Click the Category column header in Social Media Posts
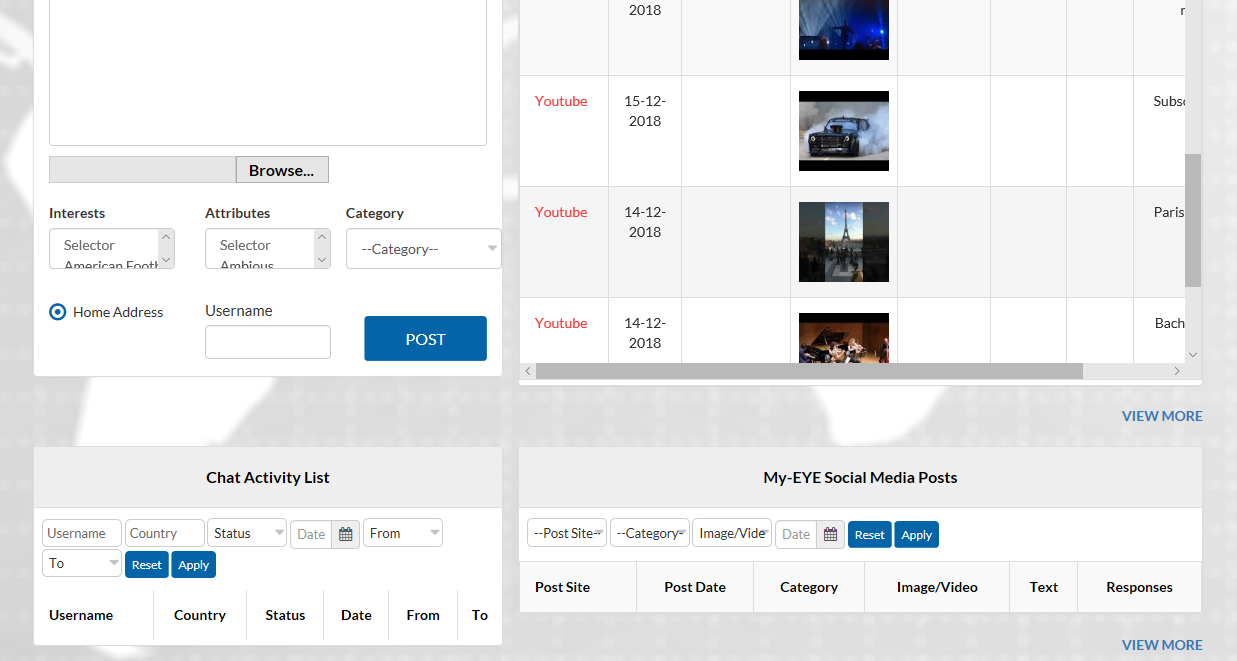1237x661 pixels. coord(809,587)
